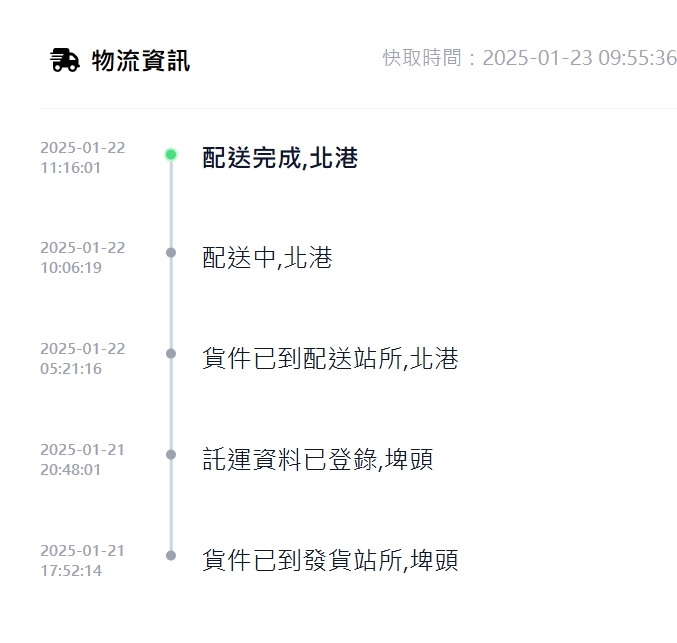Click the dot beside 貨件已到配送站所,北港
This screenshot has width=677, height=643.
point(171,354)
